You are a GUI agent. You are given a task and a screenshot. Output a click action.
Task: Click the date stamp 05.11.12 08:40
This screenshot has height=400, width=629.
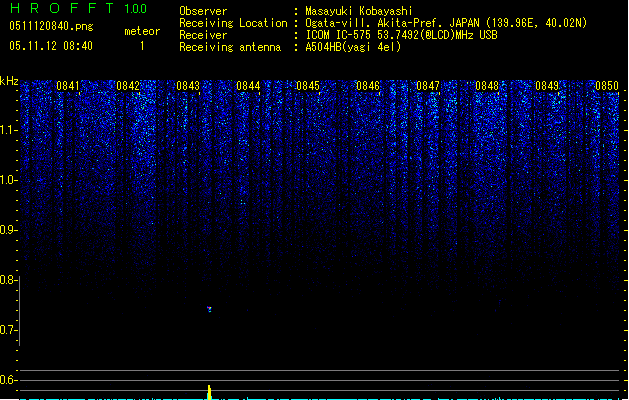click(x=51, y=46)
